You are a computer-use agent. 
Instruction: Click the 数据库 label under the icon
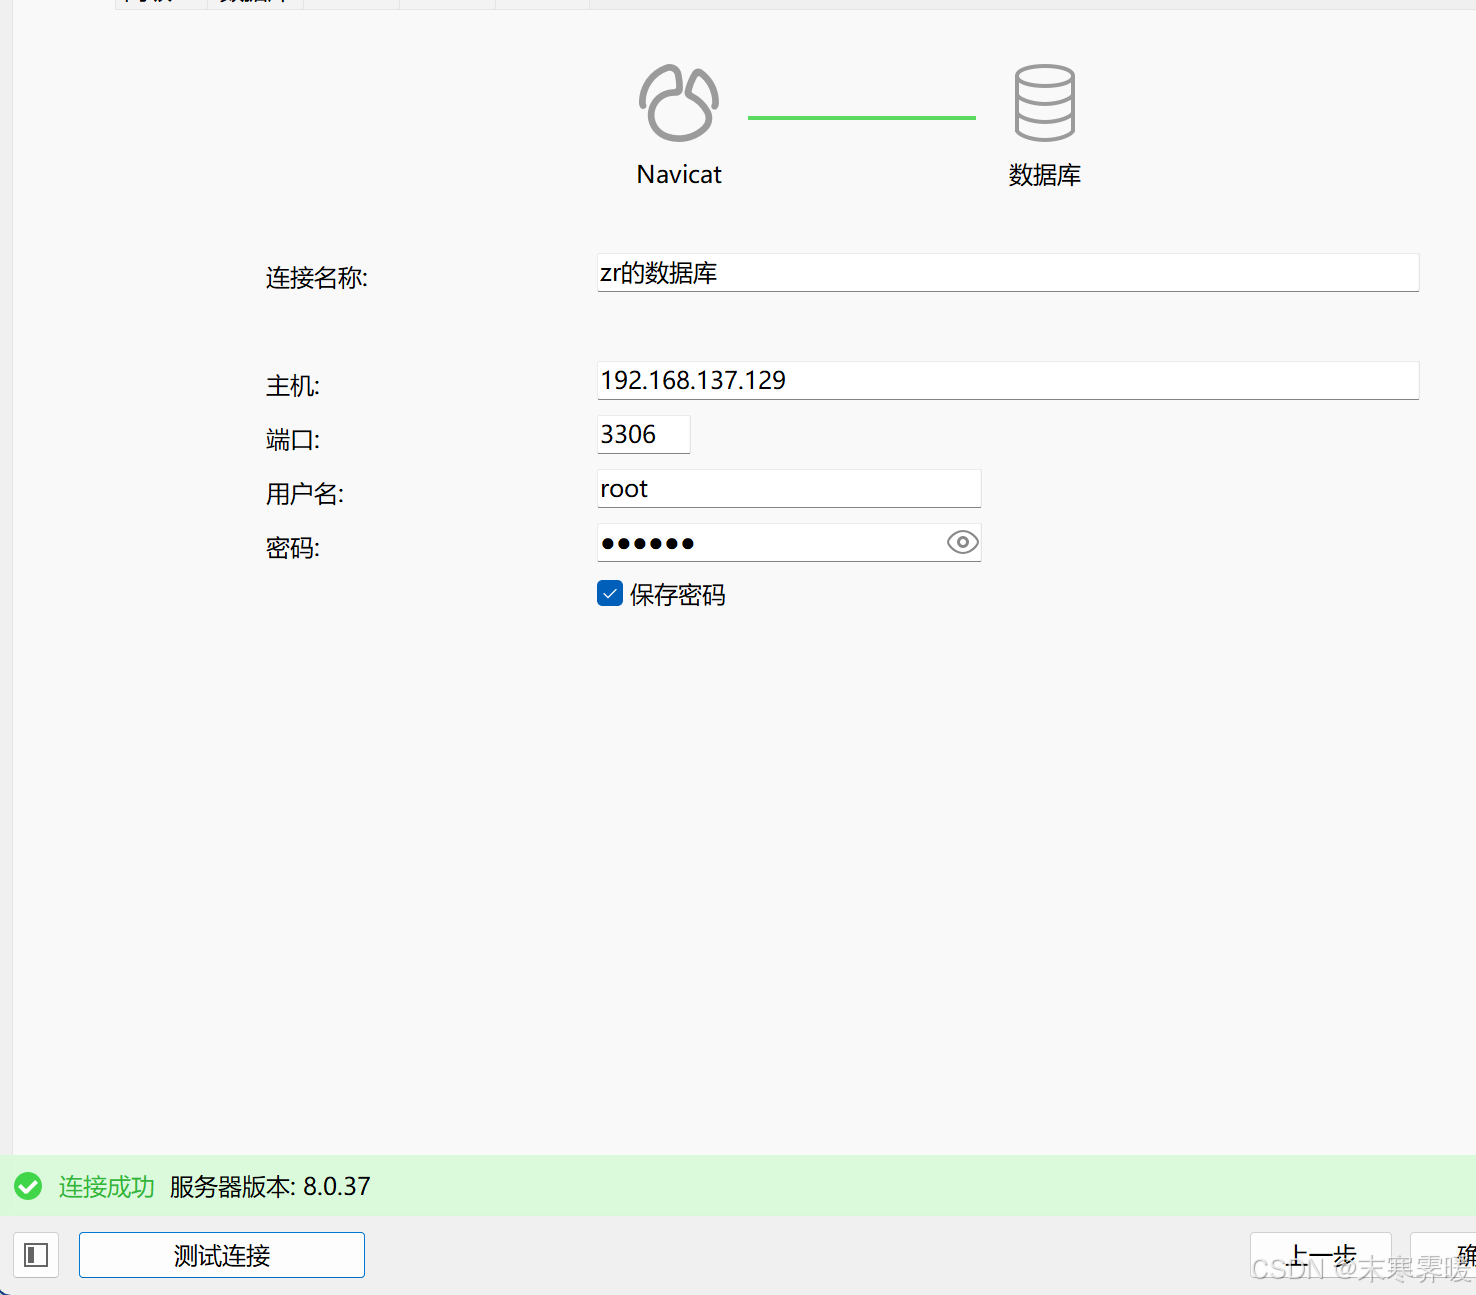point(1045,175)
